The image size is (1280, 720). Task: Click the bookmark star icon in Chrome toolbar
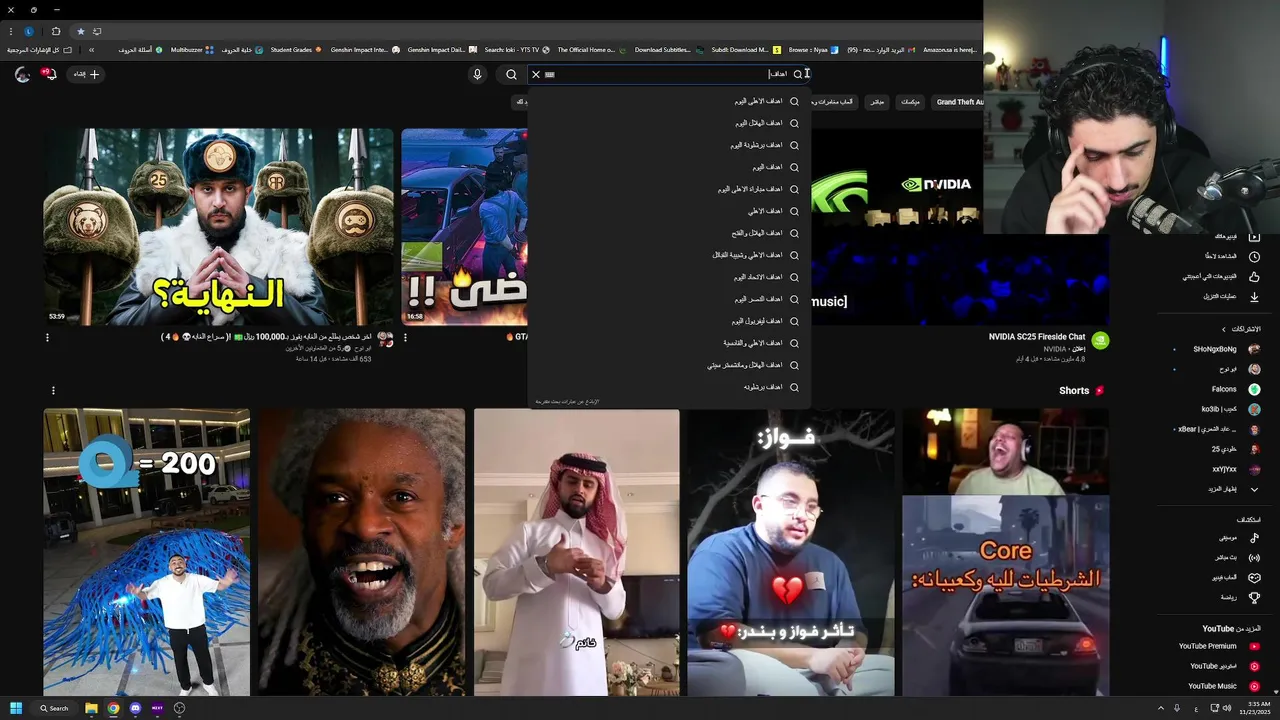(x=81, y=31)
